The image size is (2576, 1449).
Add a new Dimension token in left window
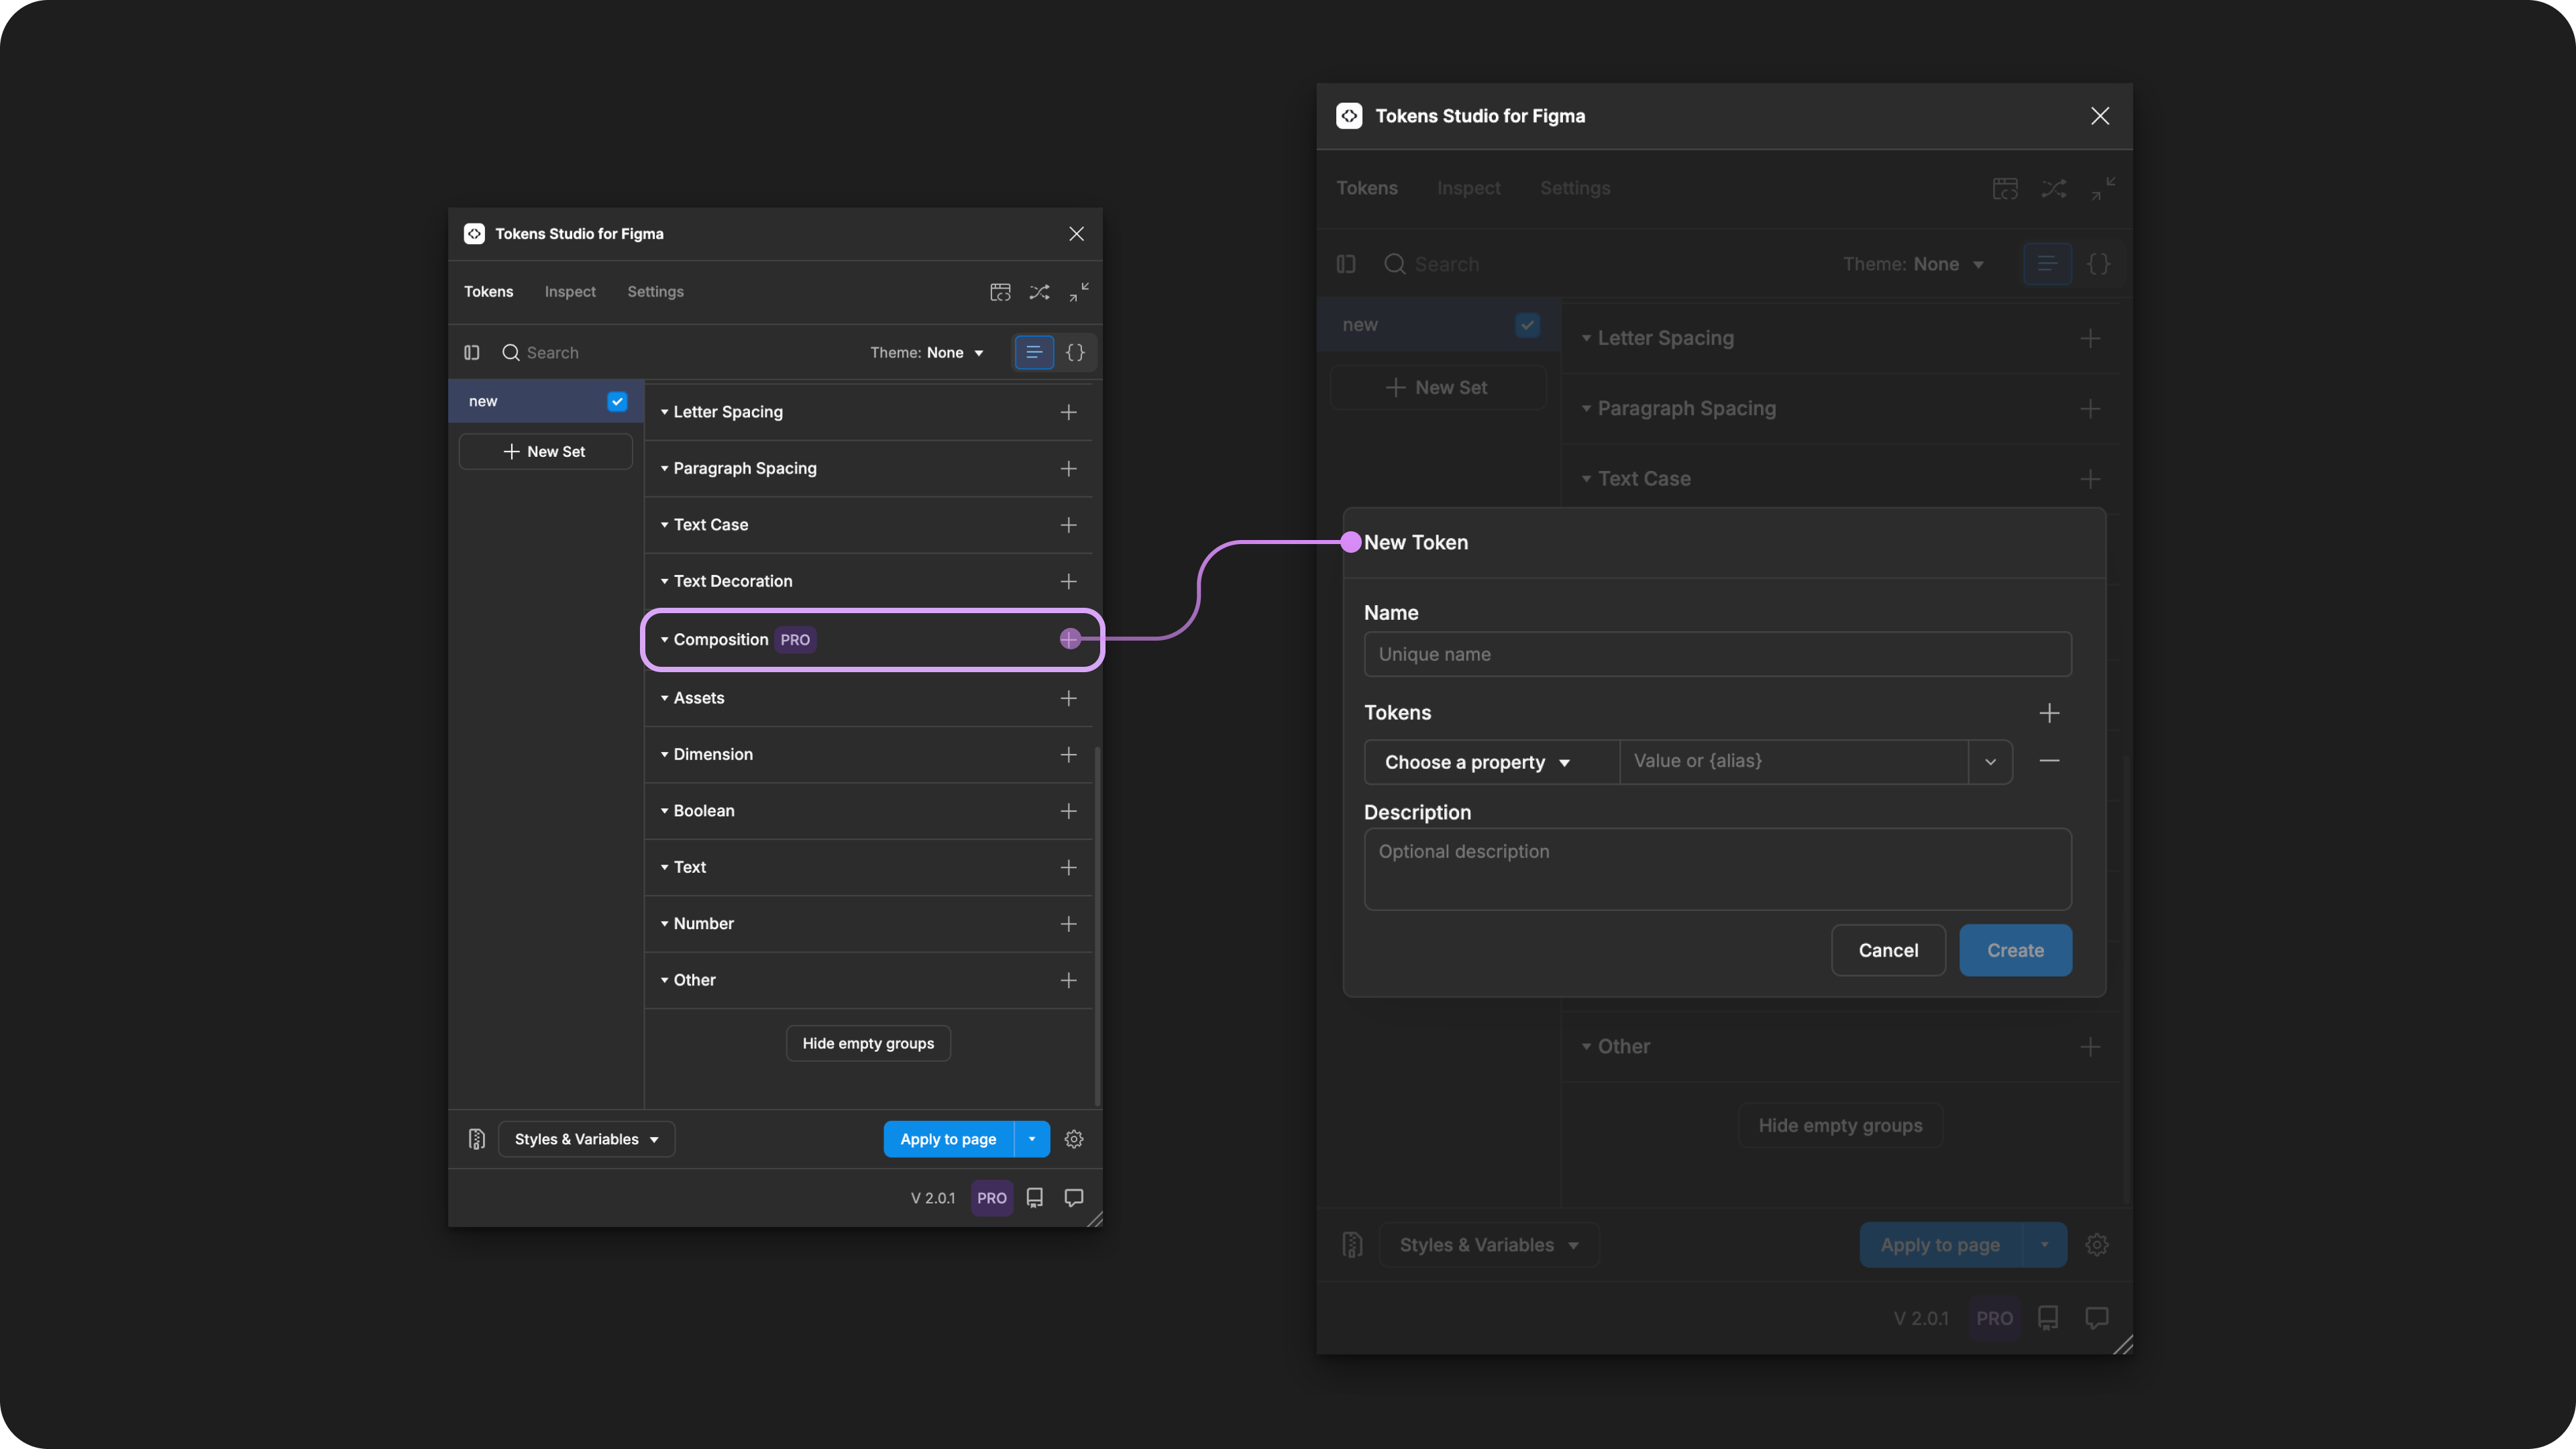(1068, 754)
